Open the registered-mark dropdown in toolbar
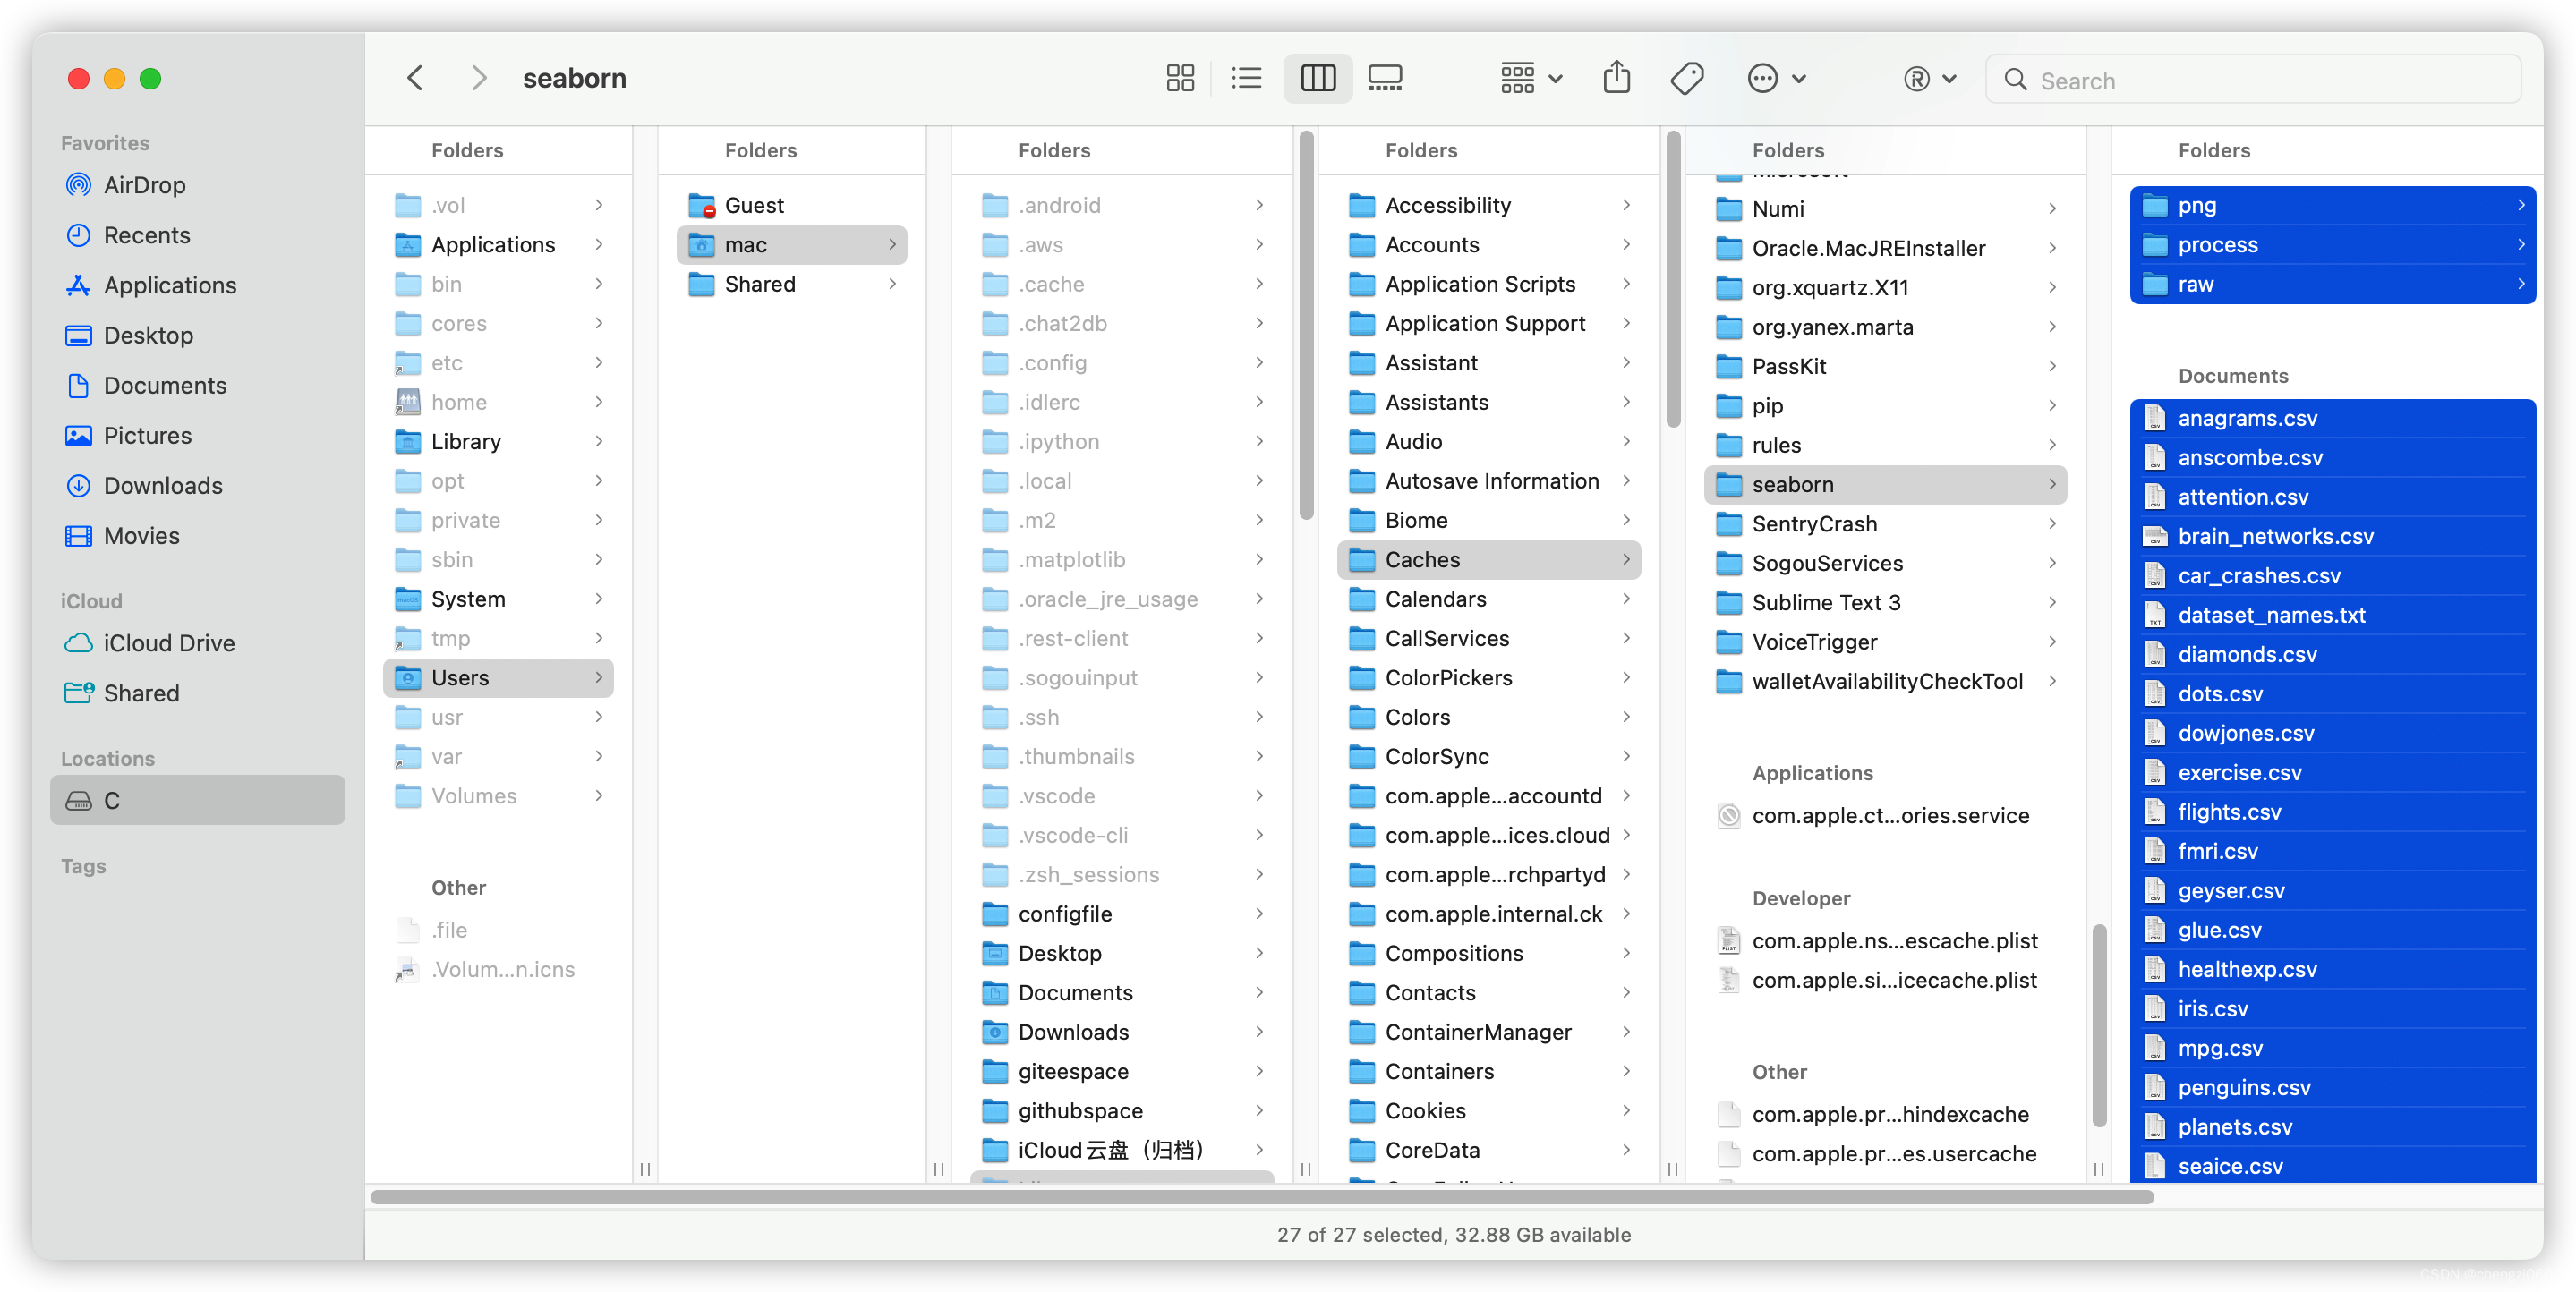 1929,78
